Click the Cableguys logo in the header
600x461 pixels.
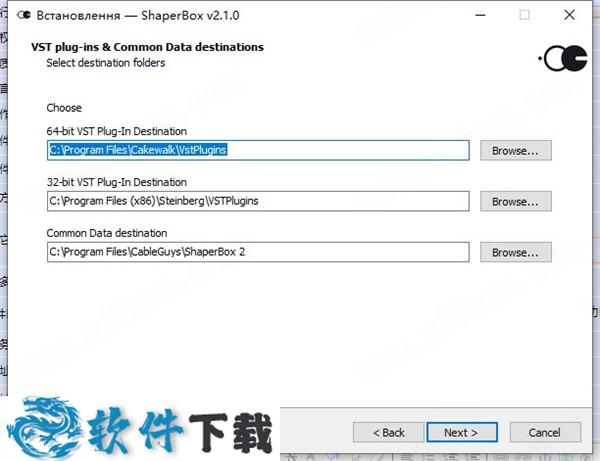click(563, 58)
